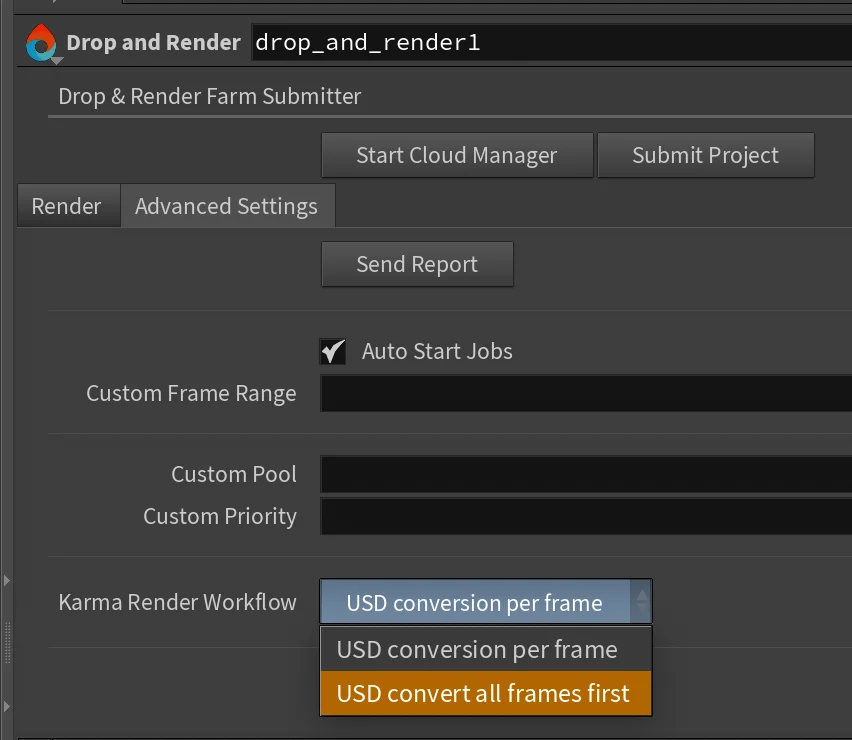Click the Karma Workflow combo stepper arrow
The height and width of the screenshot is (740, 852).
[x=643, y=602]
